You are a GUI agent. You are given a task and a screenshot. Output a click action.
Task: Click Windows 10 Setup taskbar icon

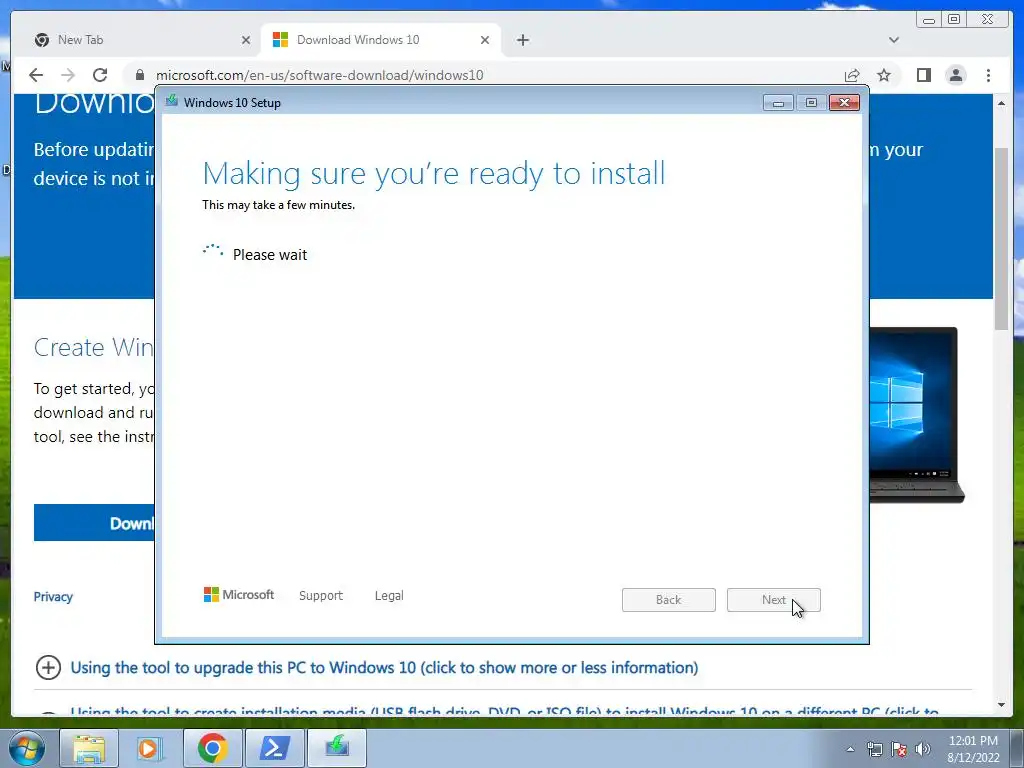336,748
